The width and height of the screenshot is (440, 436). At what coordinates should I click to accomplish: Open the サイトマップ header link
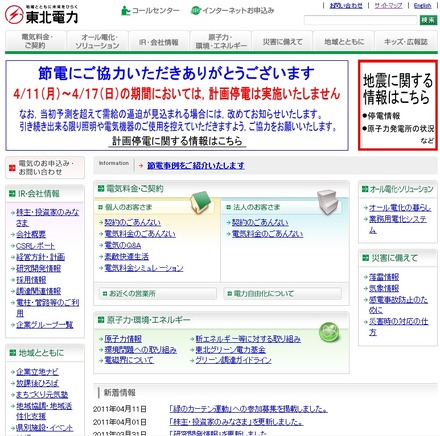coord(388,6)
